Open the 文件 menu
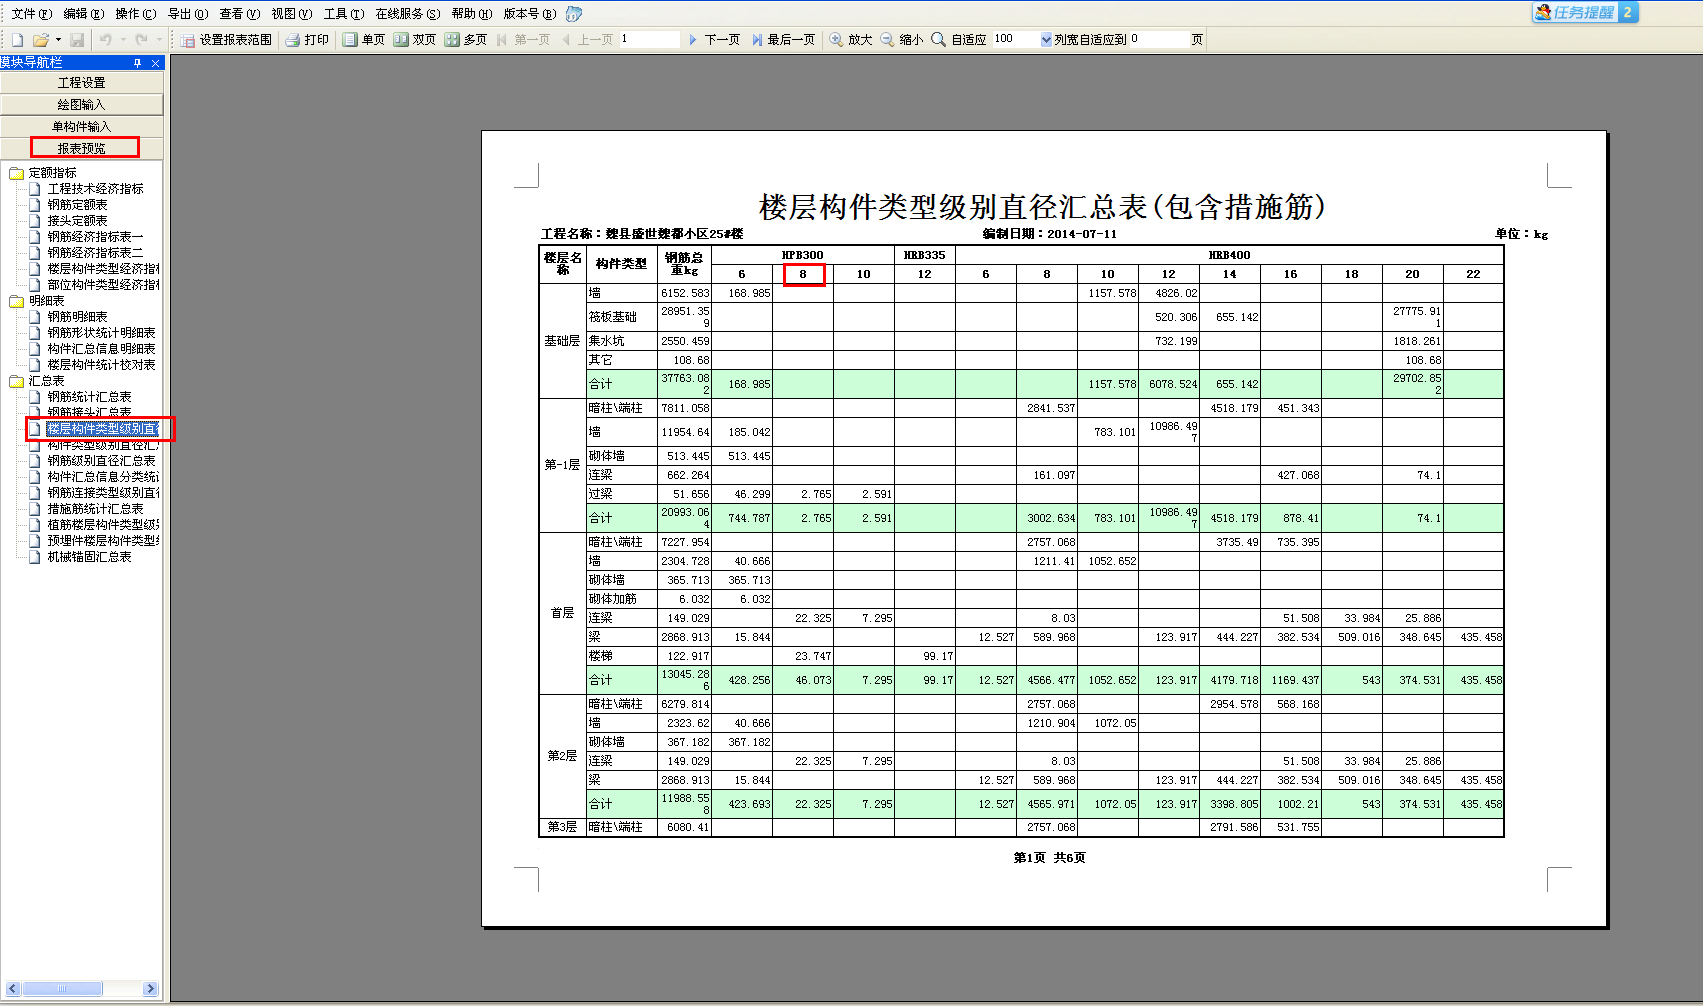1703x1006 pixels. [31, 14]
